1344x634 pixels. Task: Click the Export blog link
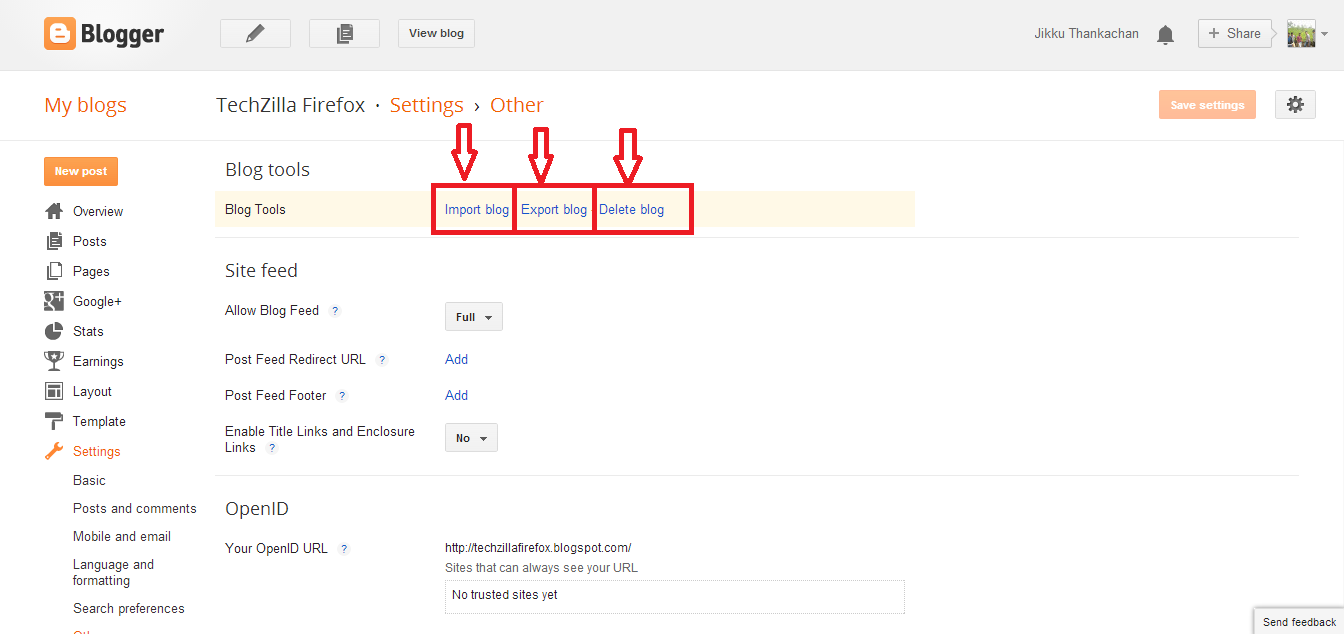coord(554,210)
